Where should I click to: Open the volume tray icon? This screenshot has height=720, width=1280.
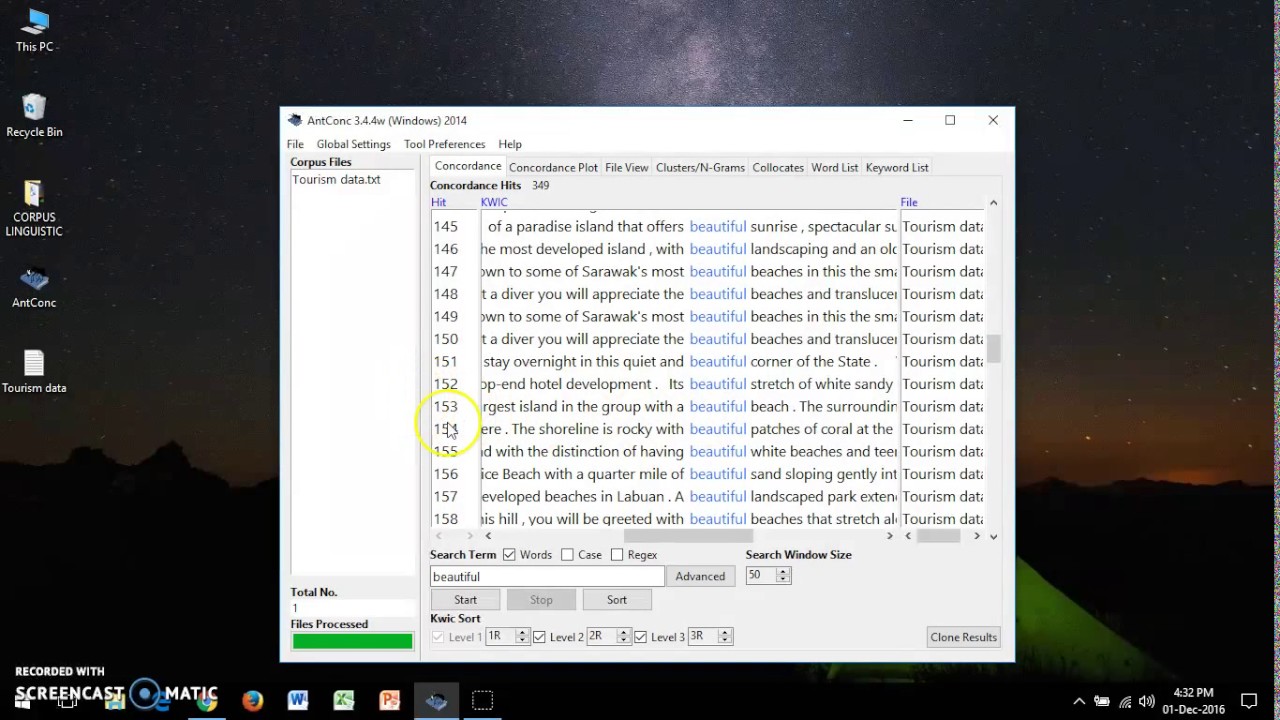(1147, 701)
